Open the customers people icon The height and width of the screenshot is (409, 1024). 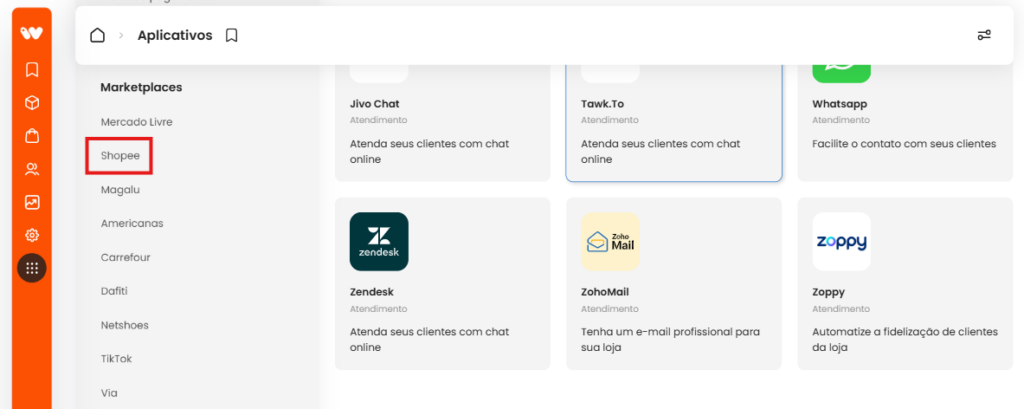pyautogui.click(x=32, y=170)
